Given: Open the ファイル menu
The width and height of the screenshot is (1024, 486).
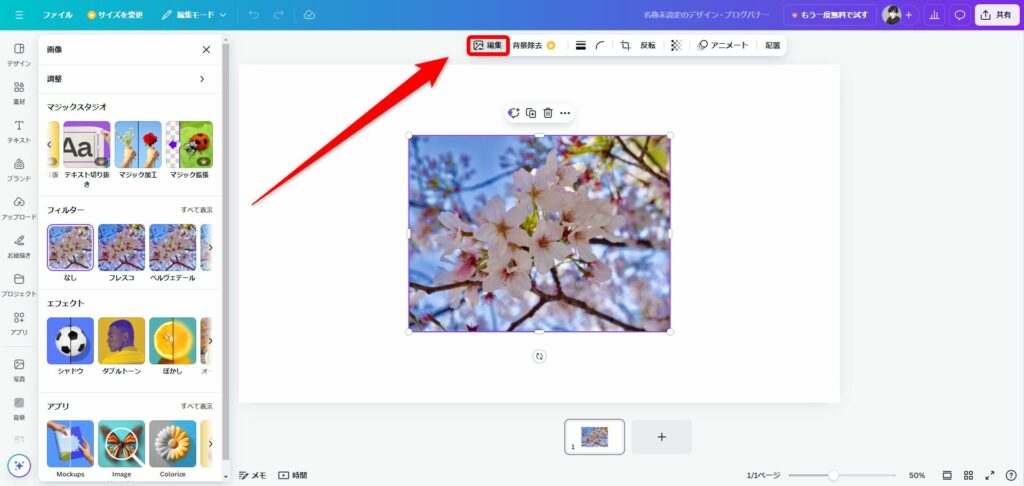Looking at the screenshot, I should coord(57,14).
